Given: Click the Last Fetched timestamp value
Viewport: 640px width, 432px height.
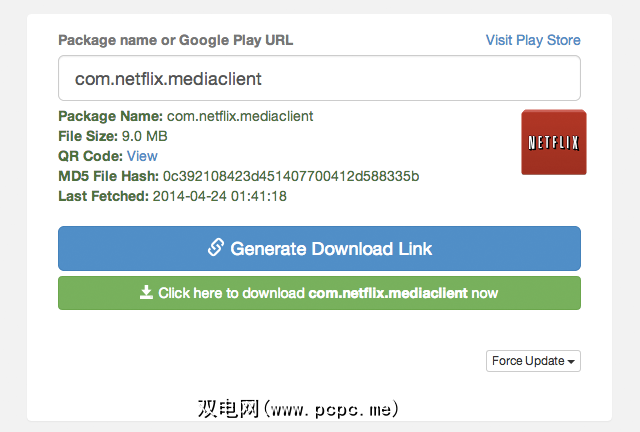Looking at the screenshot, I should 220,196.
